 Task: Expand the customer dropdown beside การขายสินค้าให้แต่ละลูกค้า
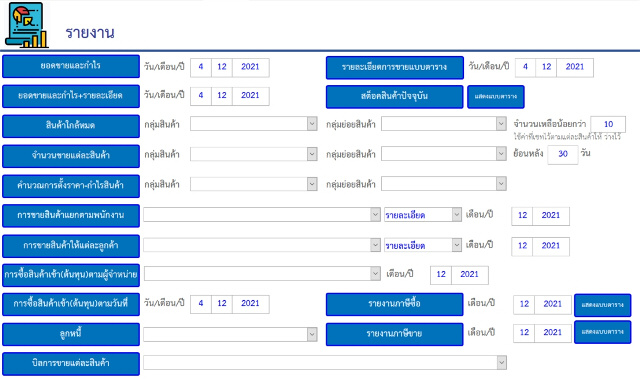click(262, 245)
